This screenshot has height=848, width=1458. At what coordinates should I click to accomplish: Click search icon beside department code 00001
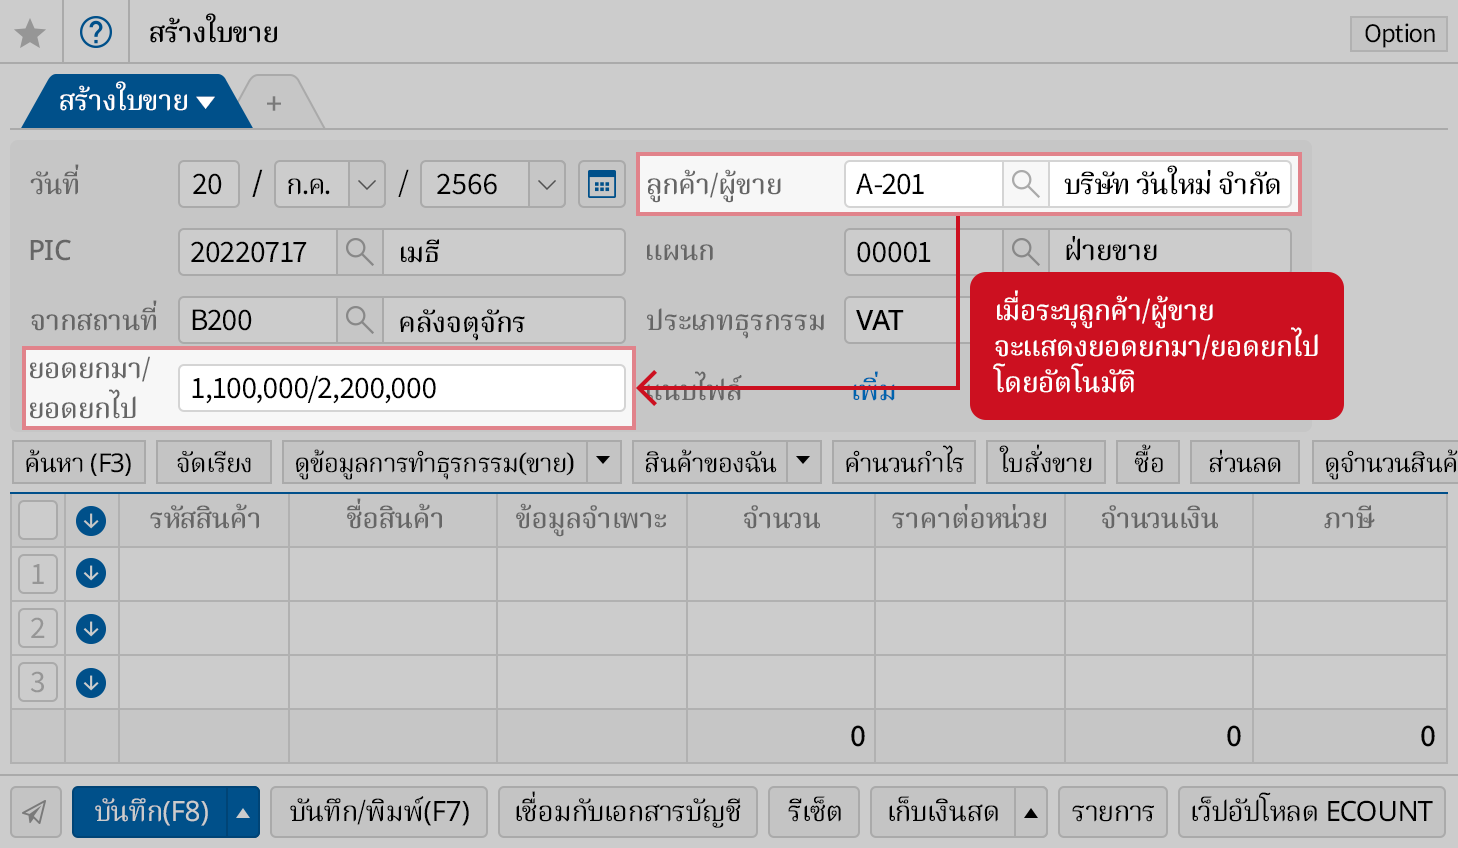(1025, 252)
